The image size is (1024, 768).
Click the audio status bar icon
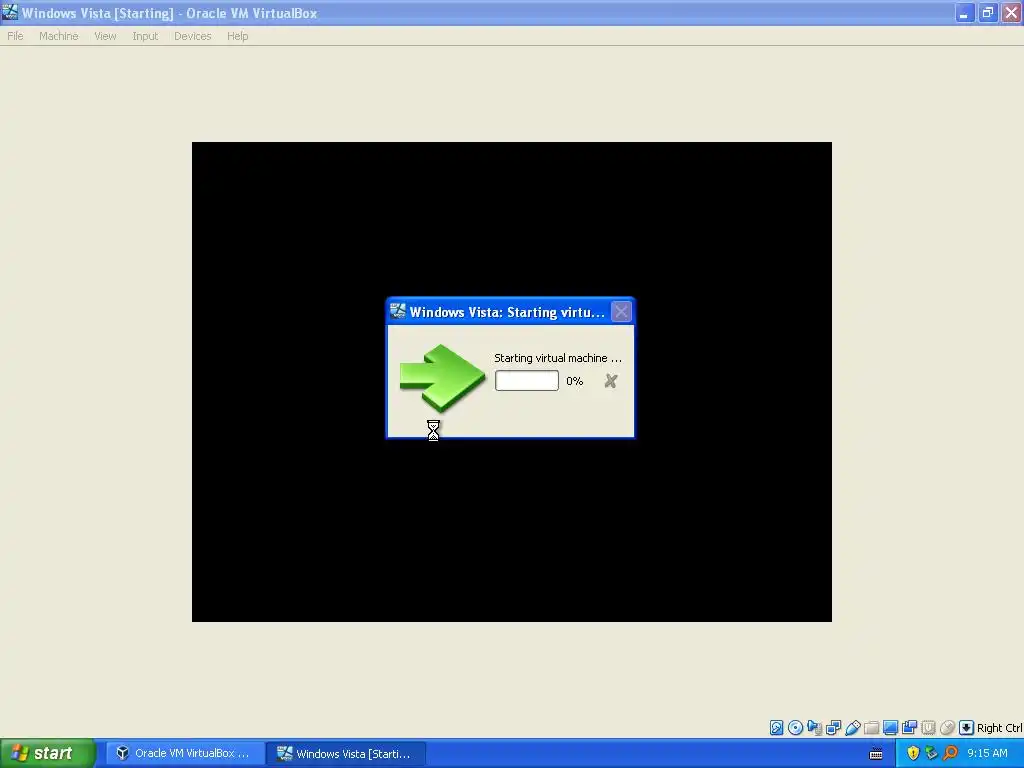(x=814, y=728)
